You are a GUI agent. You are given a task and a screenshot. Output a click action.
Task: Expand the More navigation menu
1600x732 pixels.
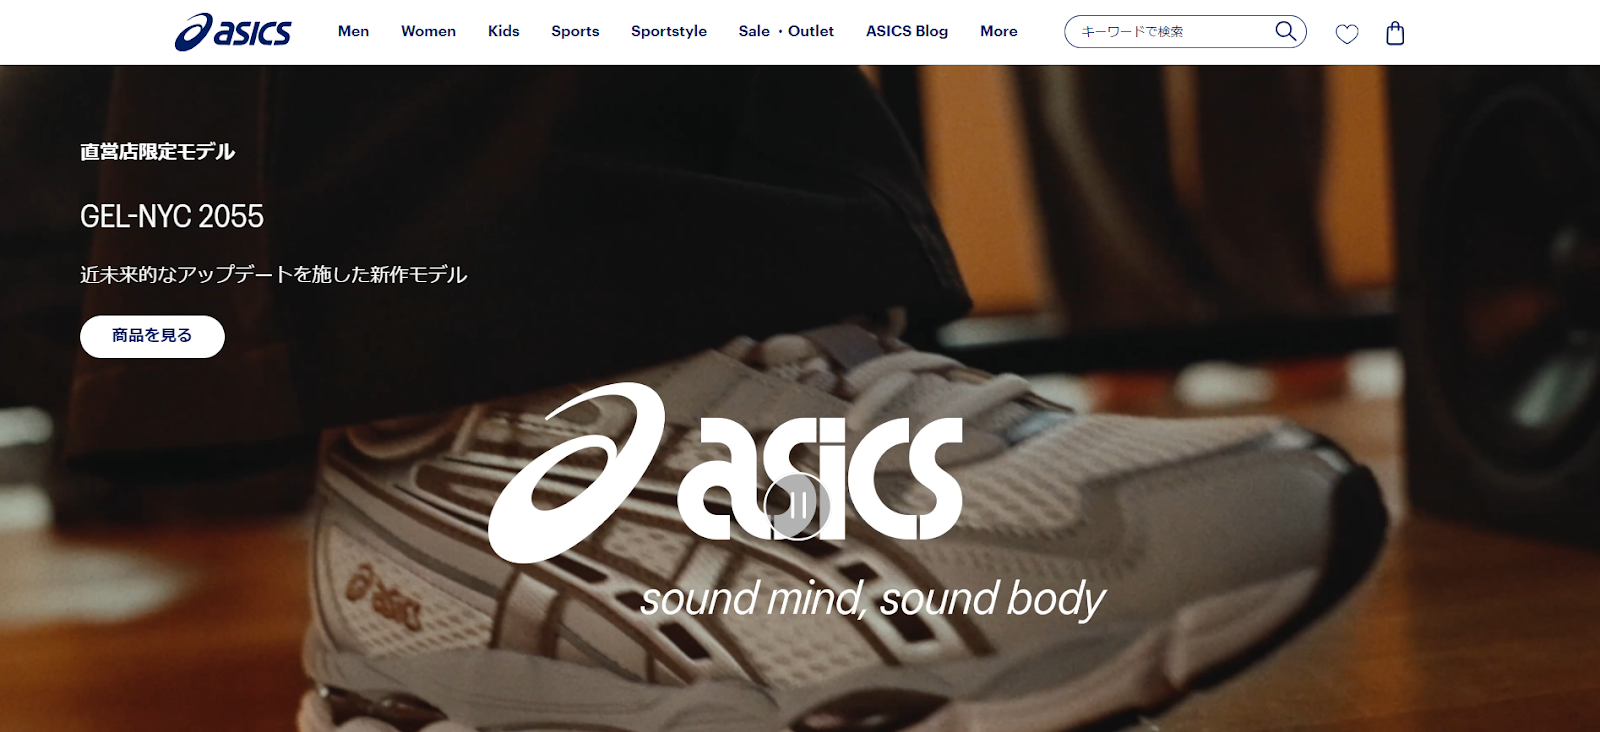point(998,31)
